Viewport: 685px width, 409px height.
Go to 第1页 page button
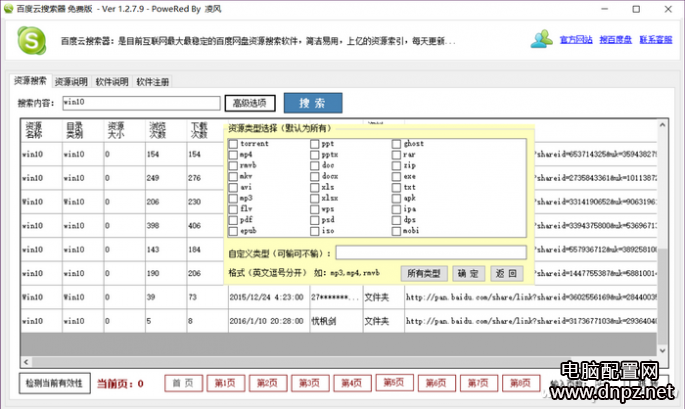[226, 383]
